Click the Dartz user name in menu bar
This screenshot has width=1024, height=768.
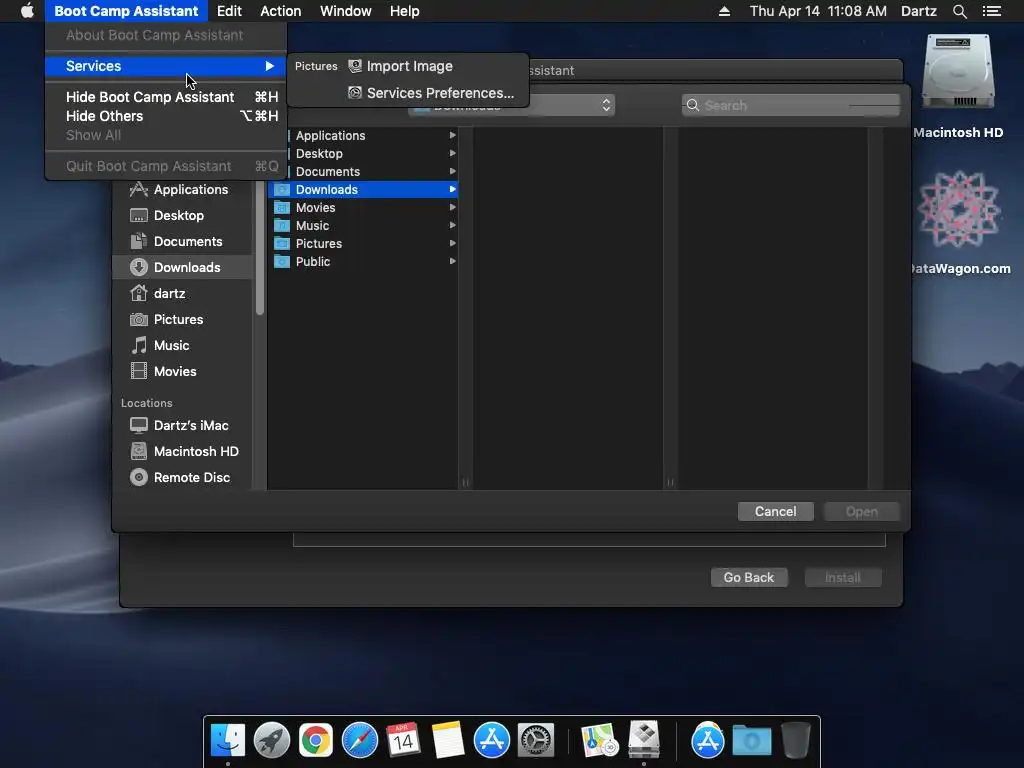[x=918, y=11]
